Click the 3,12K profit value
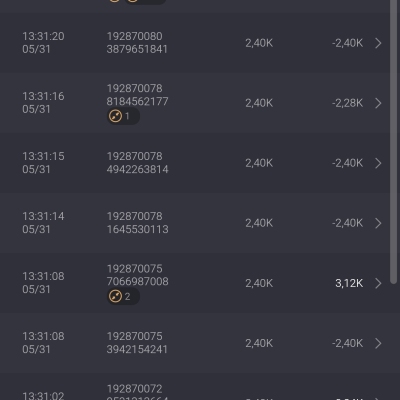This screenshot has width=400, height=400. 349,283
